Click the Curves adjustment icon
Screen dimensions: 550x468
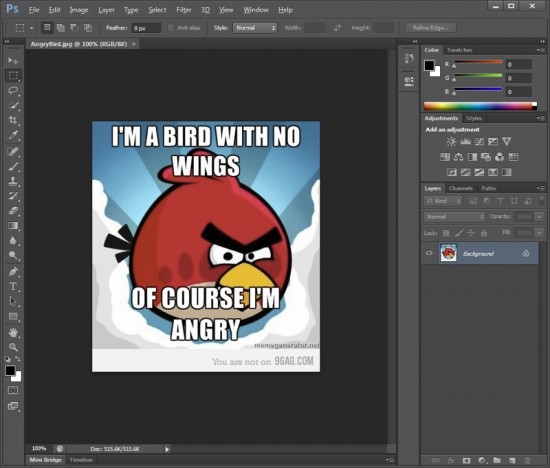point(479,142)
